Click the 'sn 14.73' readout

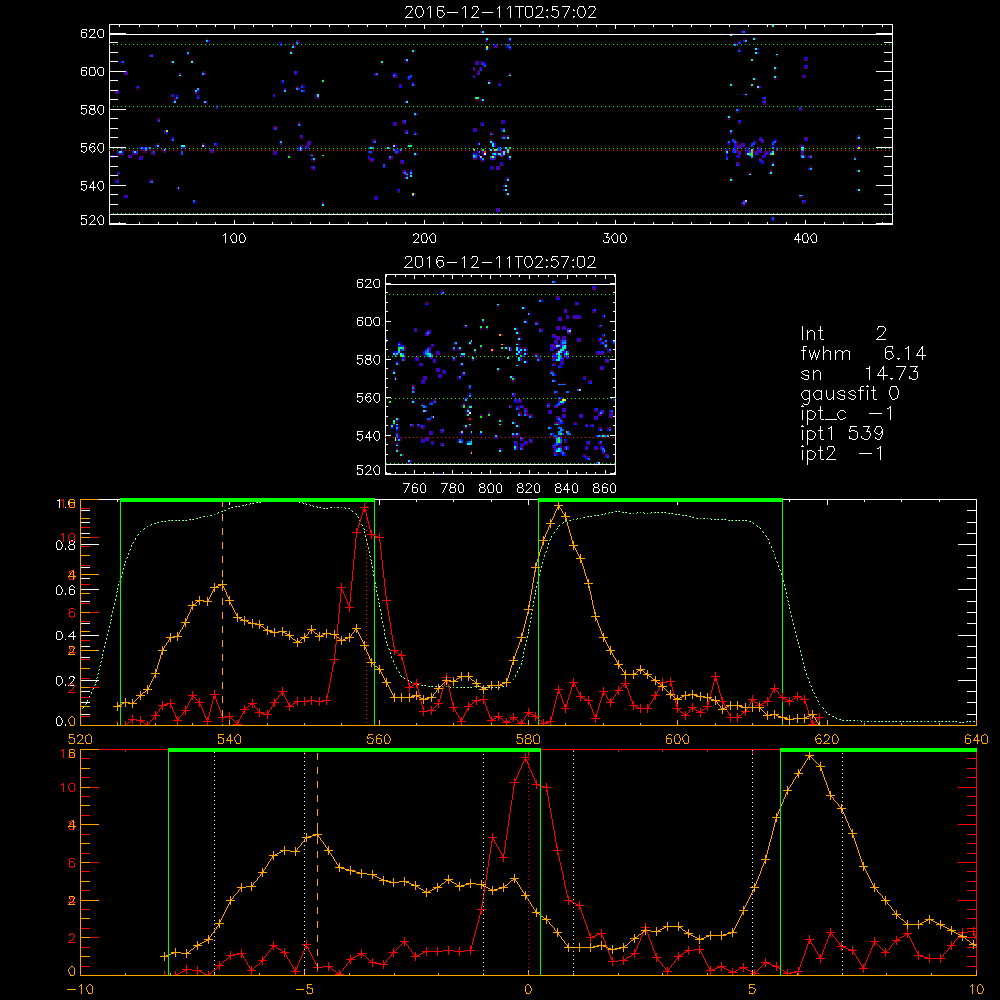(x=859, y=373)
